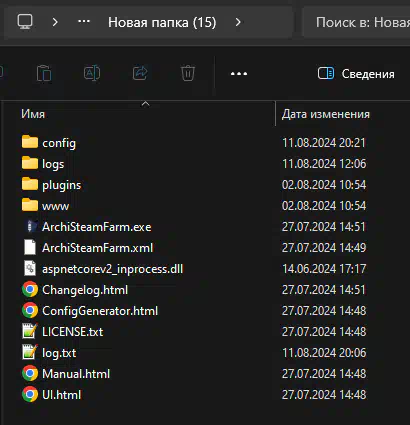Image resolution: width=410 pixels, height=425 pixels.
Task: Click the Rename icon in toolbar
Action: click(x=92, y=73)
